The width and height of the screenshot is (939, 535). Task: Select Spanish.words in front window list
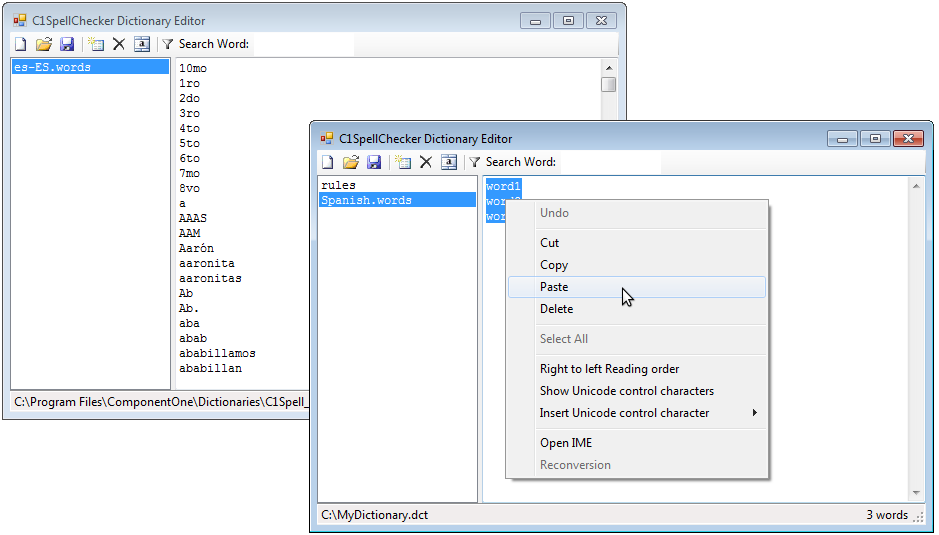pyautogui.click(x=398, y=200)
